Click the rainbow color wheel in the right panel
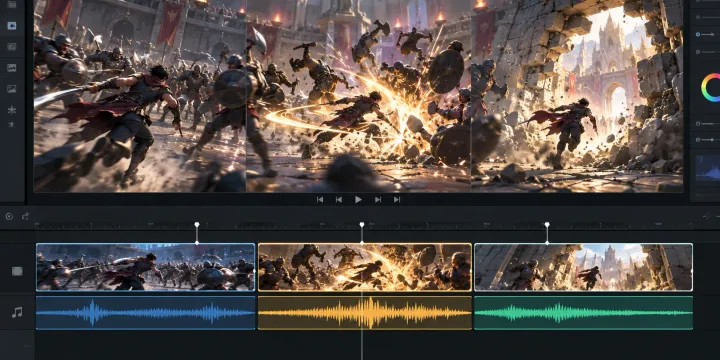The height and width of the screenshot is (360, 720). 711,87
